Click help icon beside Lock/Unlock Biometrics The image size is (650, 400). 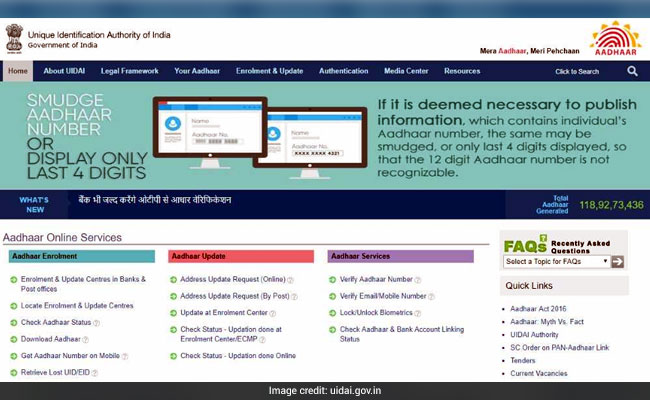[418, 313]
